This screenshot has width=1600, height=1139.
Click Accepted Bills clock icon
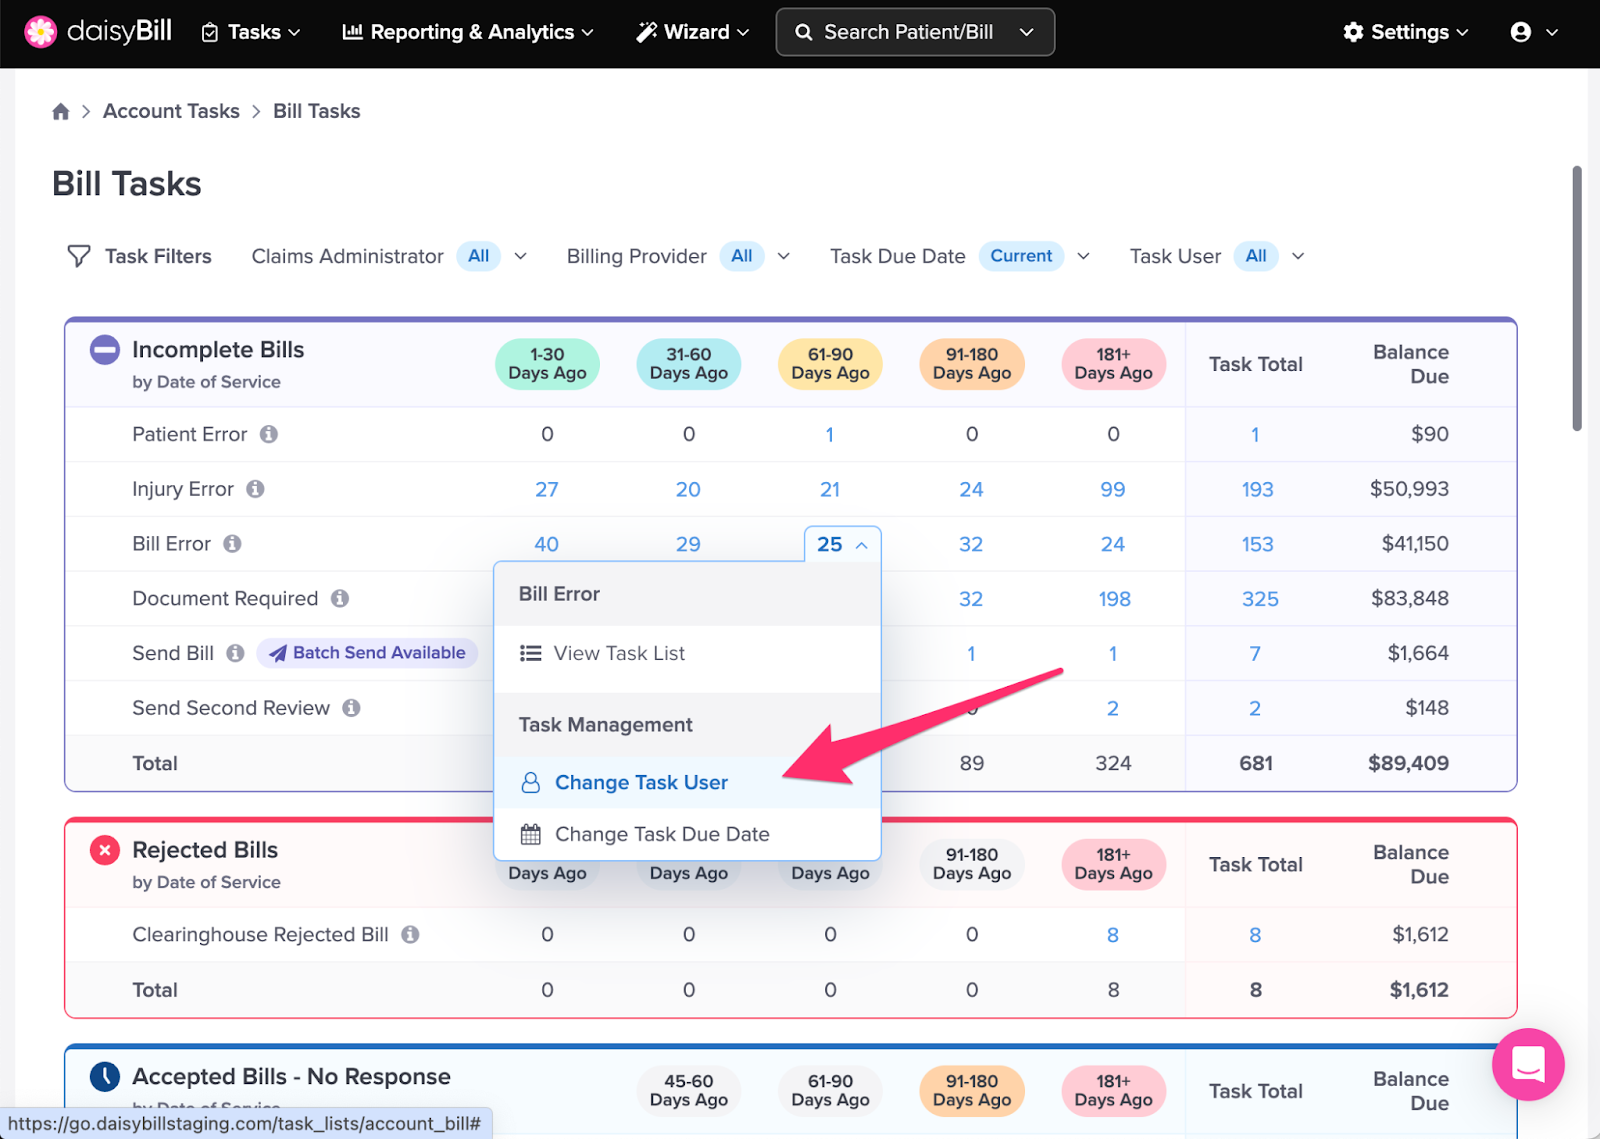[105, 1077]
